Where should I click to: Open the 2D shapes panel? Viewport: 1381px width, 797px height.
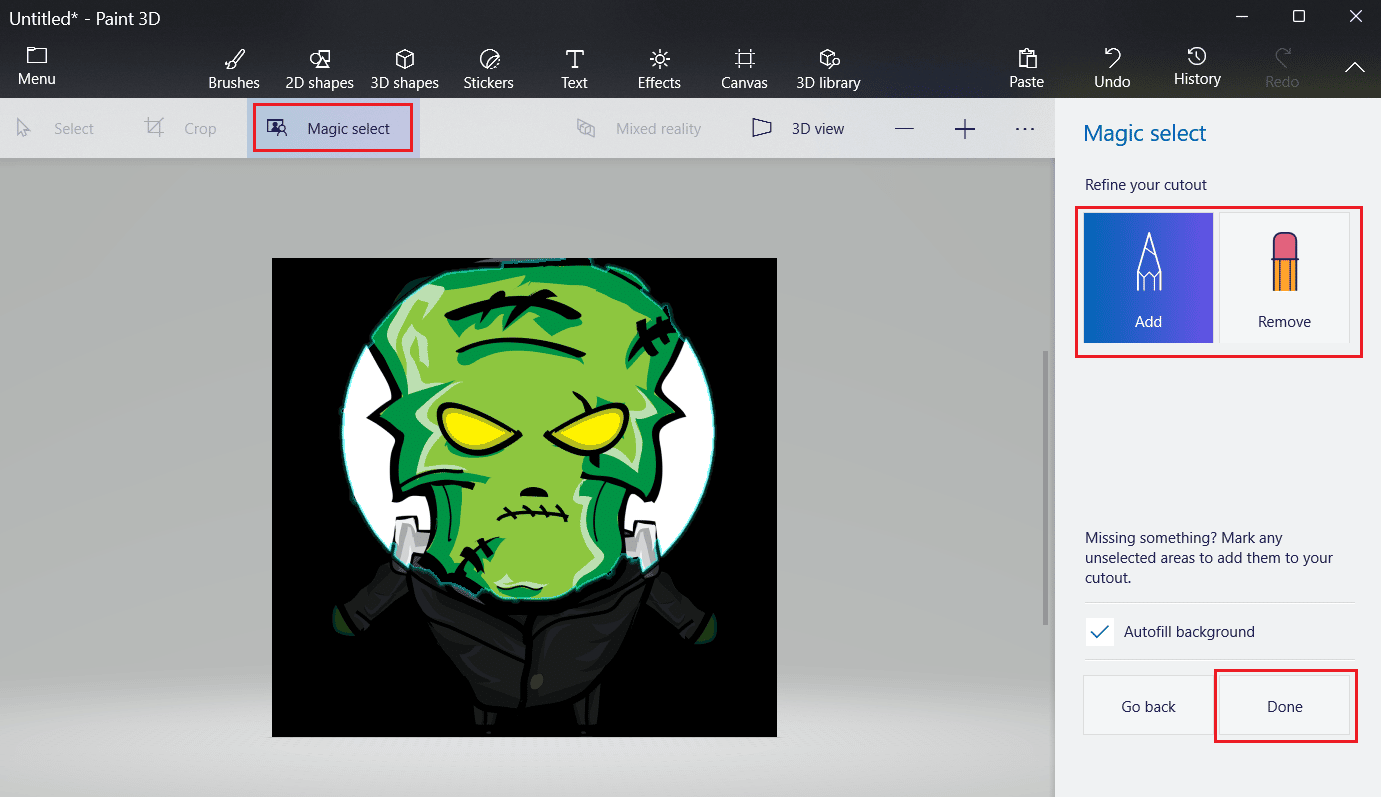[320, 68]
